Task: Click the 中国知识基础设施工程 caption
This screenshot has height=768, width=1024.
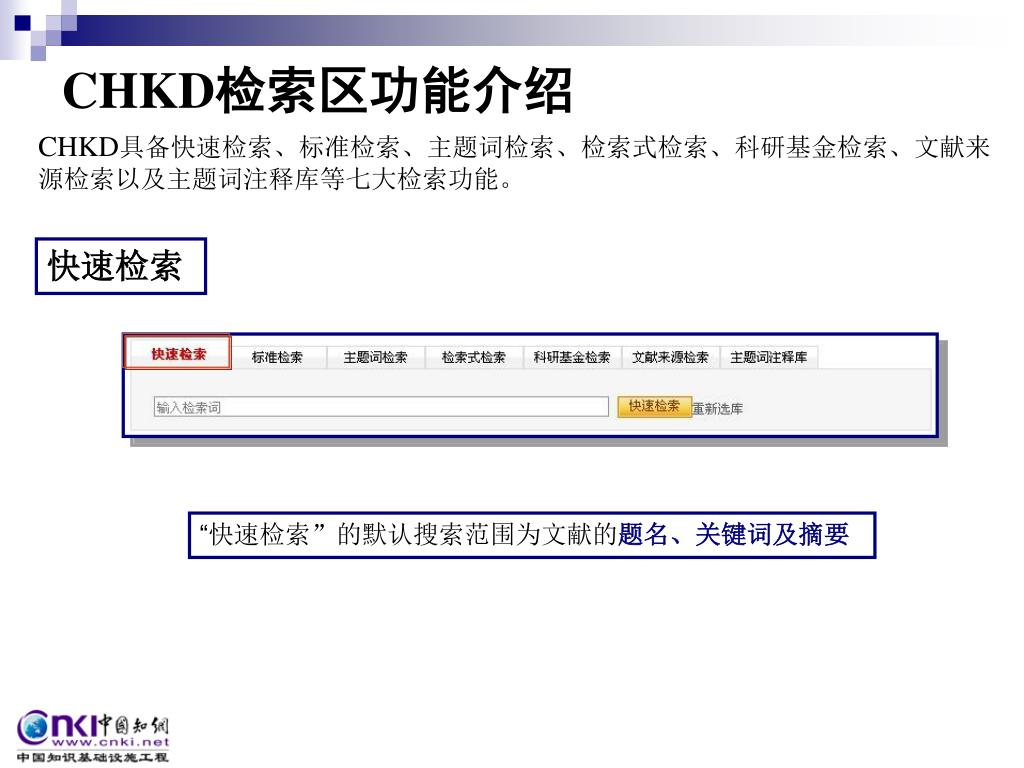Action: (92, 758)
